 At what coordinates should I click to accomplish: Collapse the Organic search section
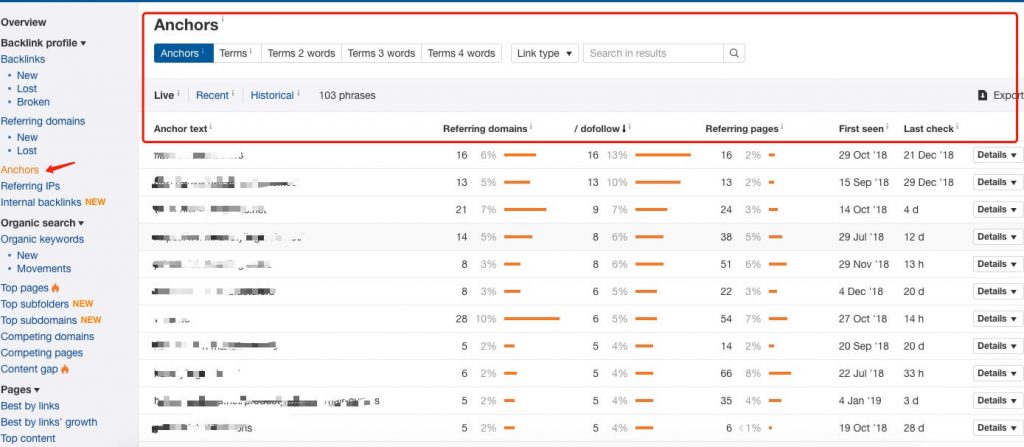[42, 223]
